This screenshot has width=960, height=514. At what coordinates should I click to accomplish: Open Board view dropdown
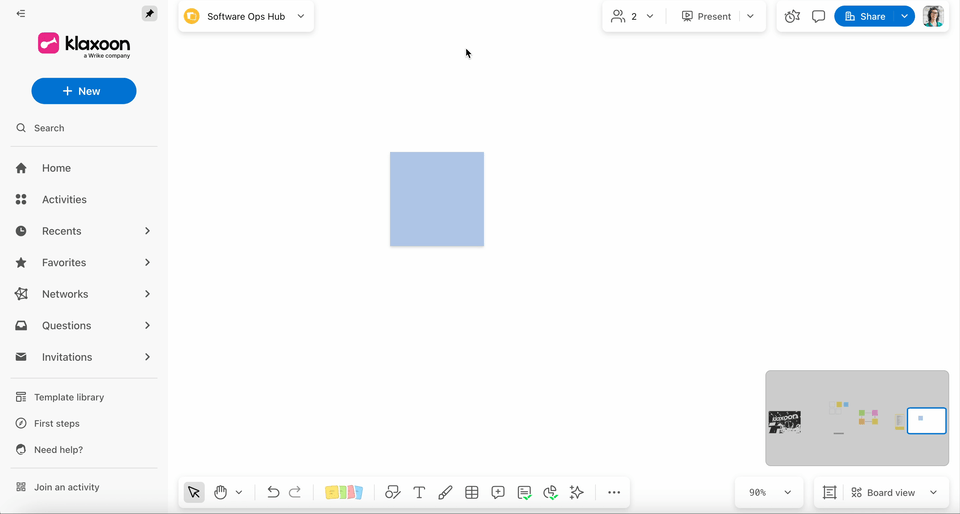point(893,492)
